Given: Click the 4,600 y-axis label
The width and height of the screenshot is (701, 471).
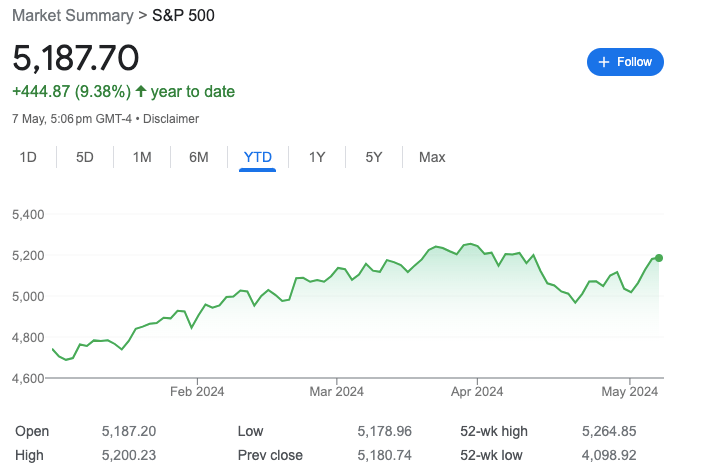Looking at the screenshot, I should coord(28,378).
